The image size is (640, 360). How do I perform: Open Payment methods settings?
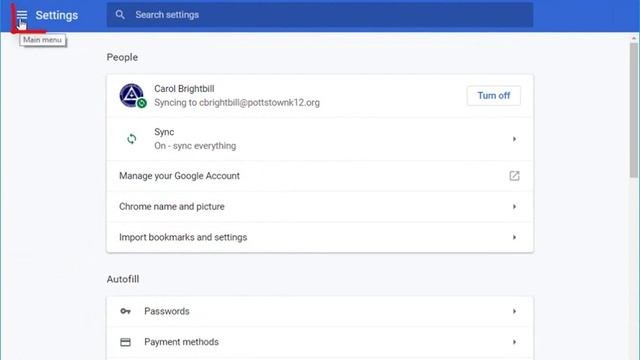point(320,342)
